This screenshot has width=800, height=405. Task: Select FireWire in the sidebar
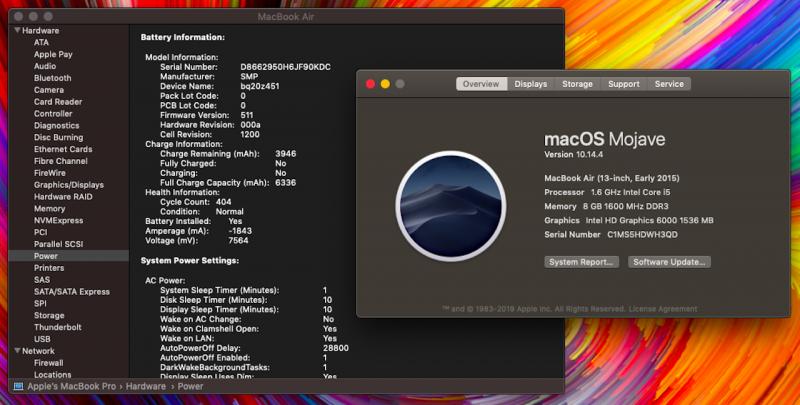click(x=49, y=173)
